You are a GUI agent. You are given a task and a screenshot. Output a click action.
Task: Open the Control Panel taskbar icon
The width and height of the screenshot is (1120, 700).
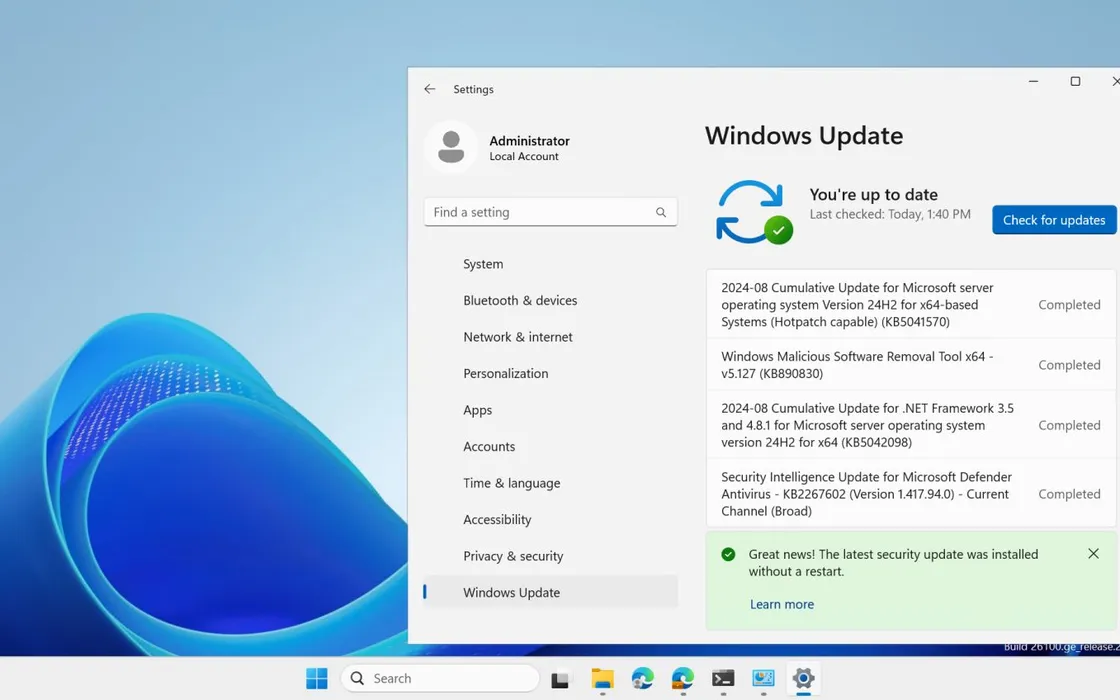click(763, 678)
